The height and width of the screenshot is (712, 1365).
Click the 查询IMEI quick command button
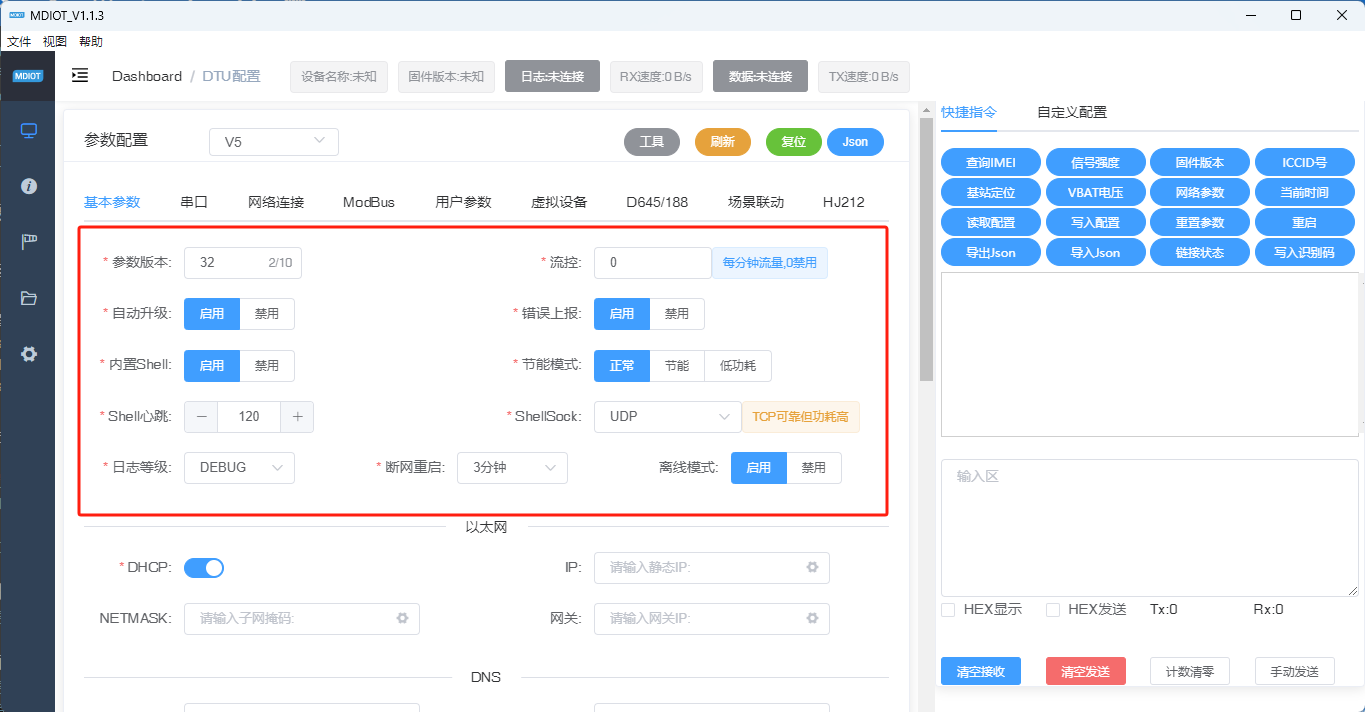tap(990, 163)
